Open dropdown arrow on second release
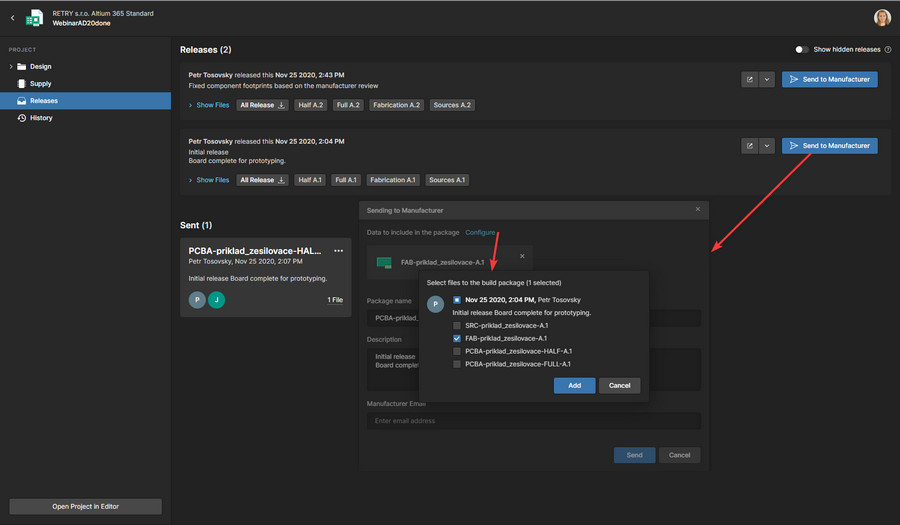 click(767, 146)
